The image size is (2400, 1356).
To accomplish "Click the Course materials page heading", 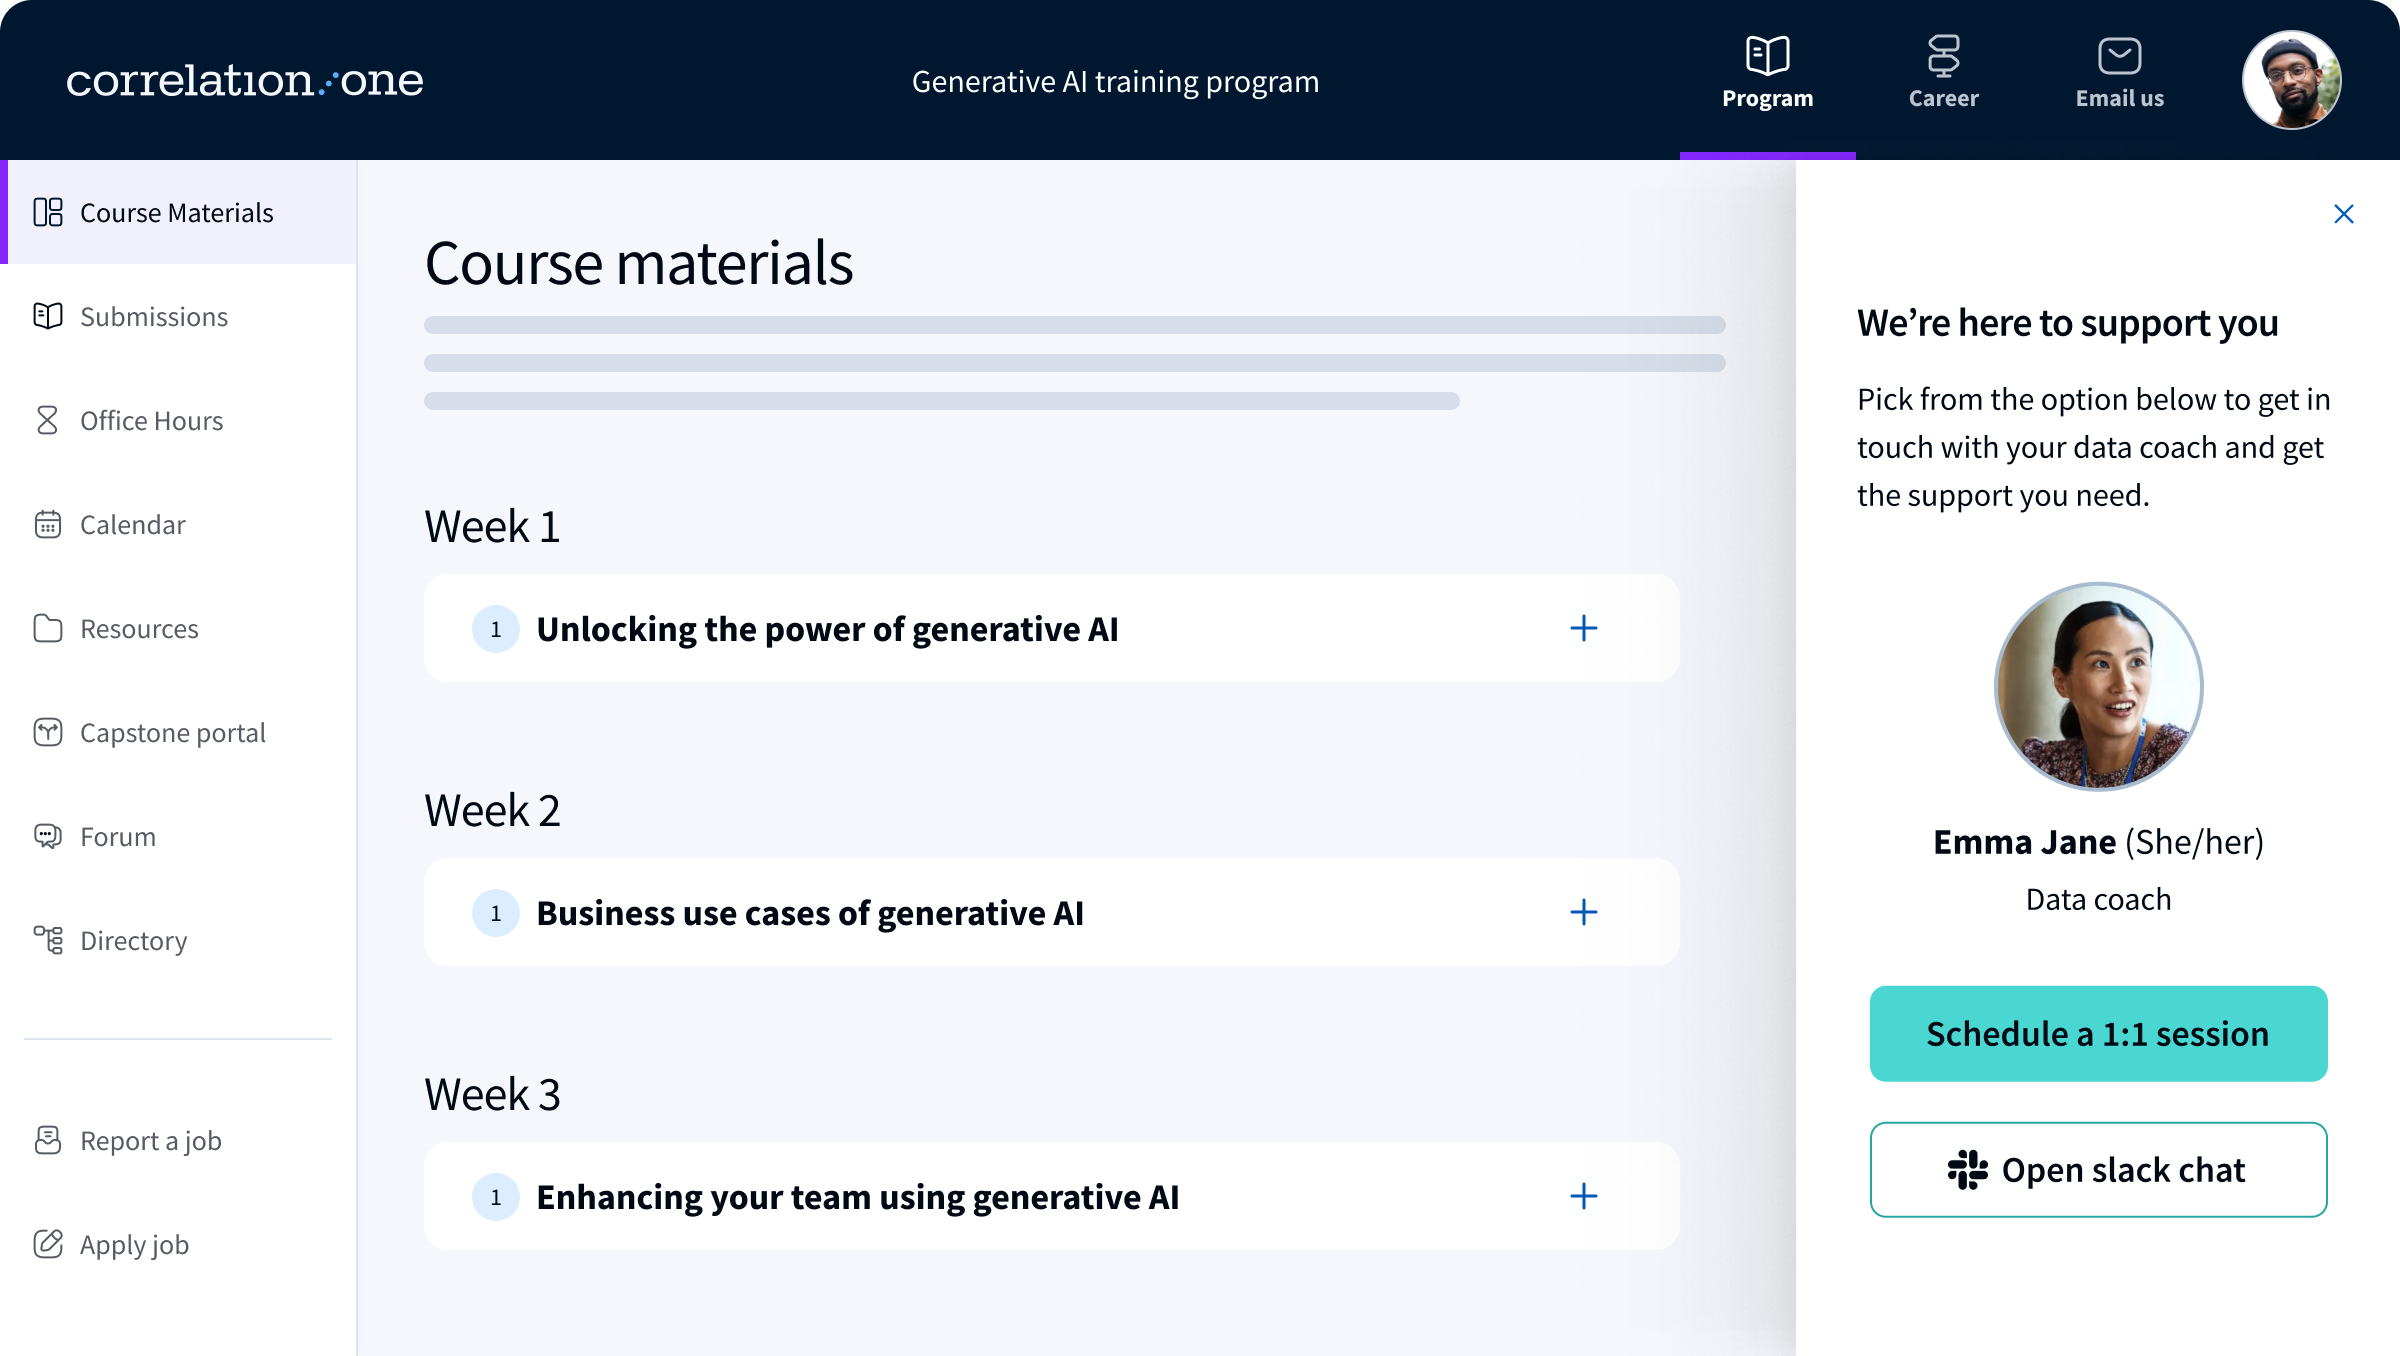I will [639, 263].
